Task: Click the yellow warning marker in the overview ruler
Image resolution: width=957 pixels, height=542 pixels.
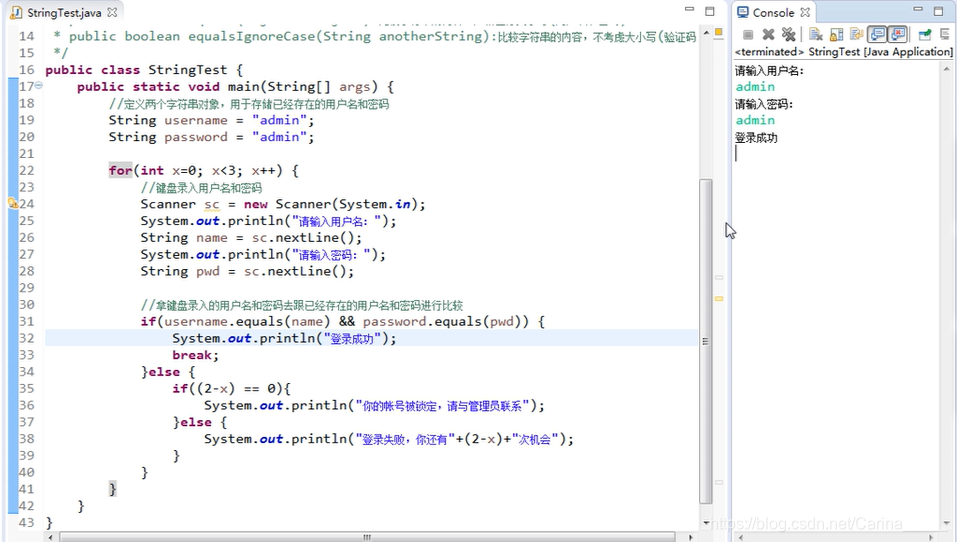Action: [719, 298]
